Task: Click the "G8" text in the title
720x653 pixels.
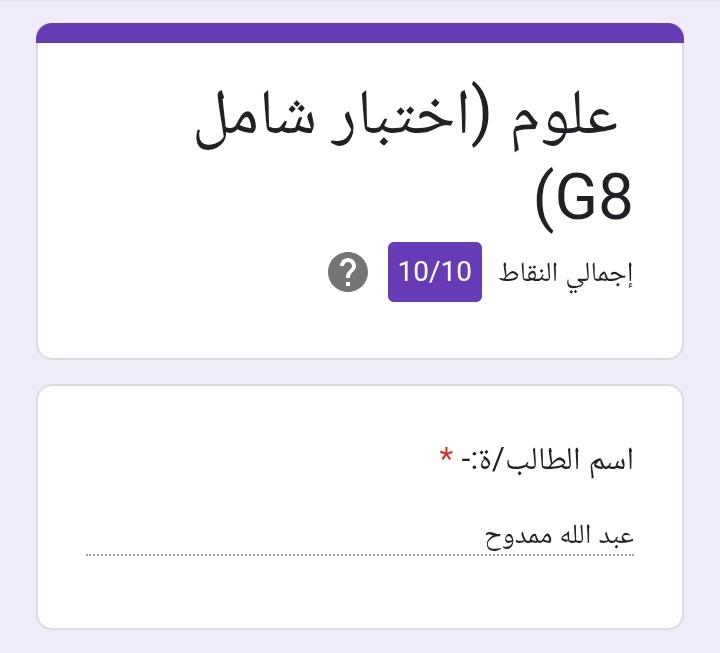Action: tap(594, 197)
